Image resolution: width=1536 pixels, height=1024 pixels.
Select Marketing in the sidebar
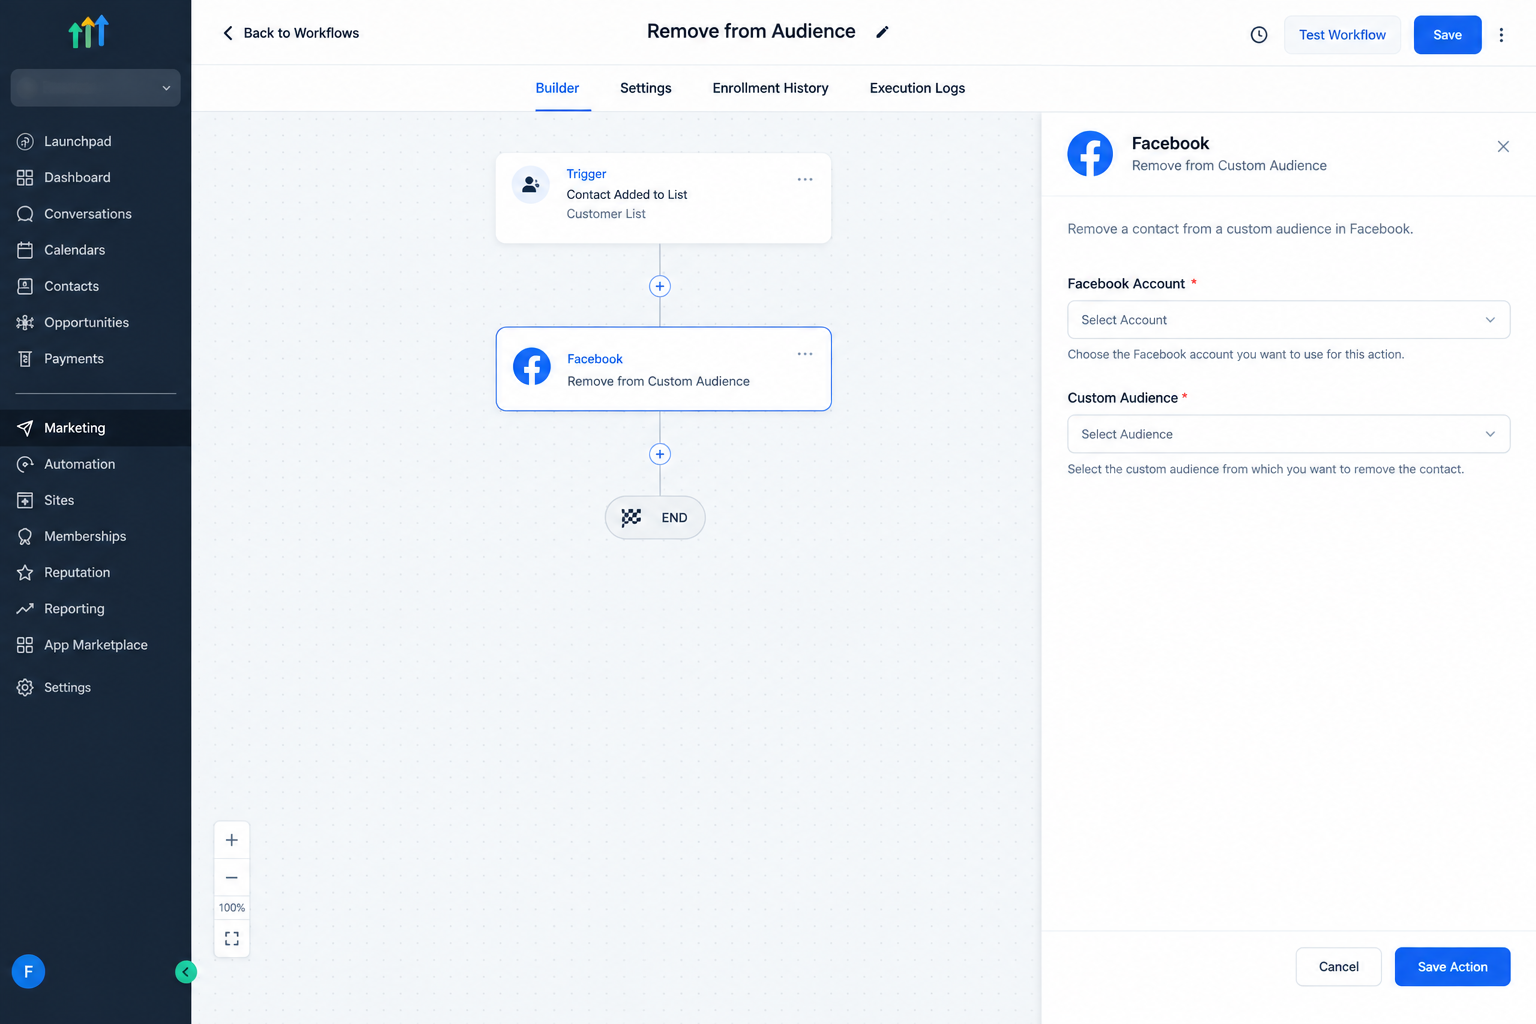point(95,428)
